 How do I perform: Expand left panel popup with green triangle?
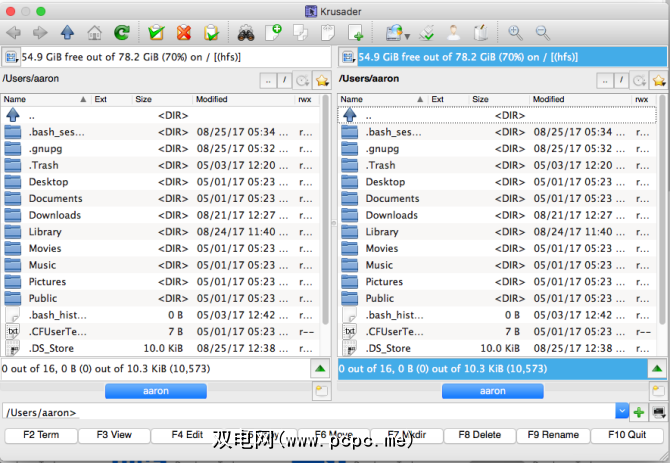320,369
